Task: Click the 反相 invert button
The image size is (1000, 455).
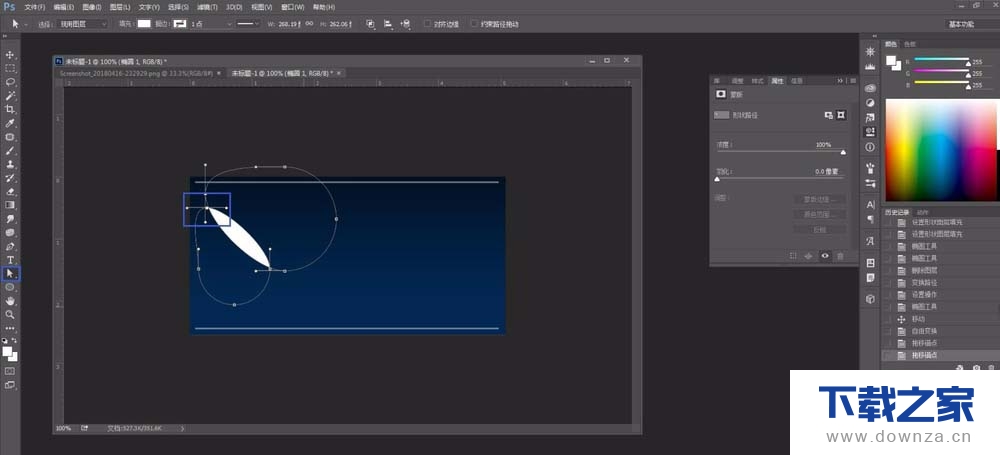Action: click(820, 229)
